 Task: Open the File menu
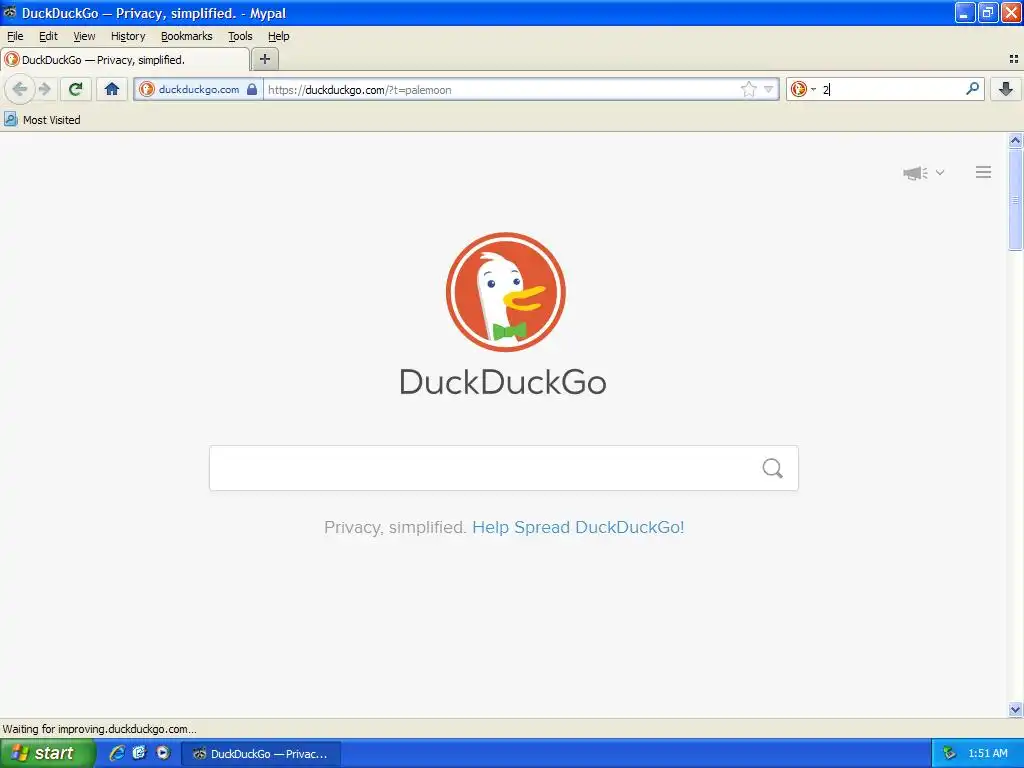tap(15, 36)
